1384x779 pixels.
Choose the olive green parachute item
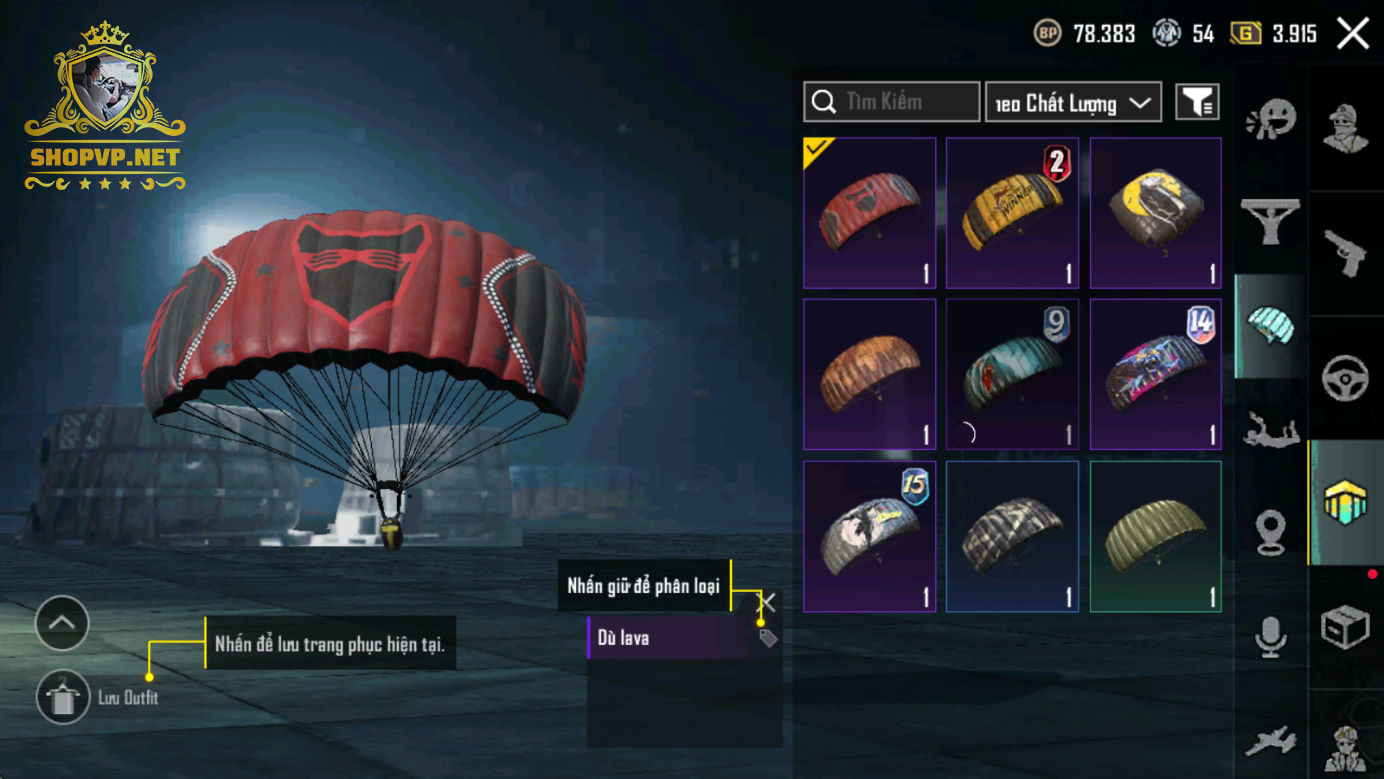point(1155,536)
